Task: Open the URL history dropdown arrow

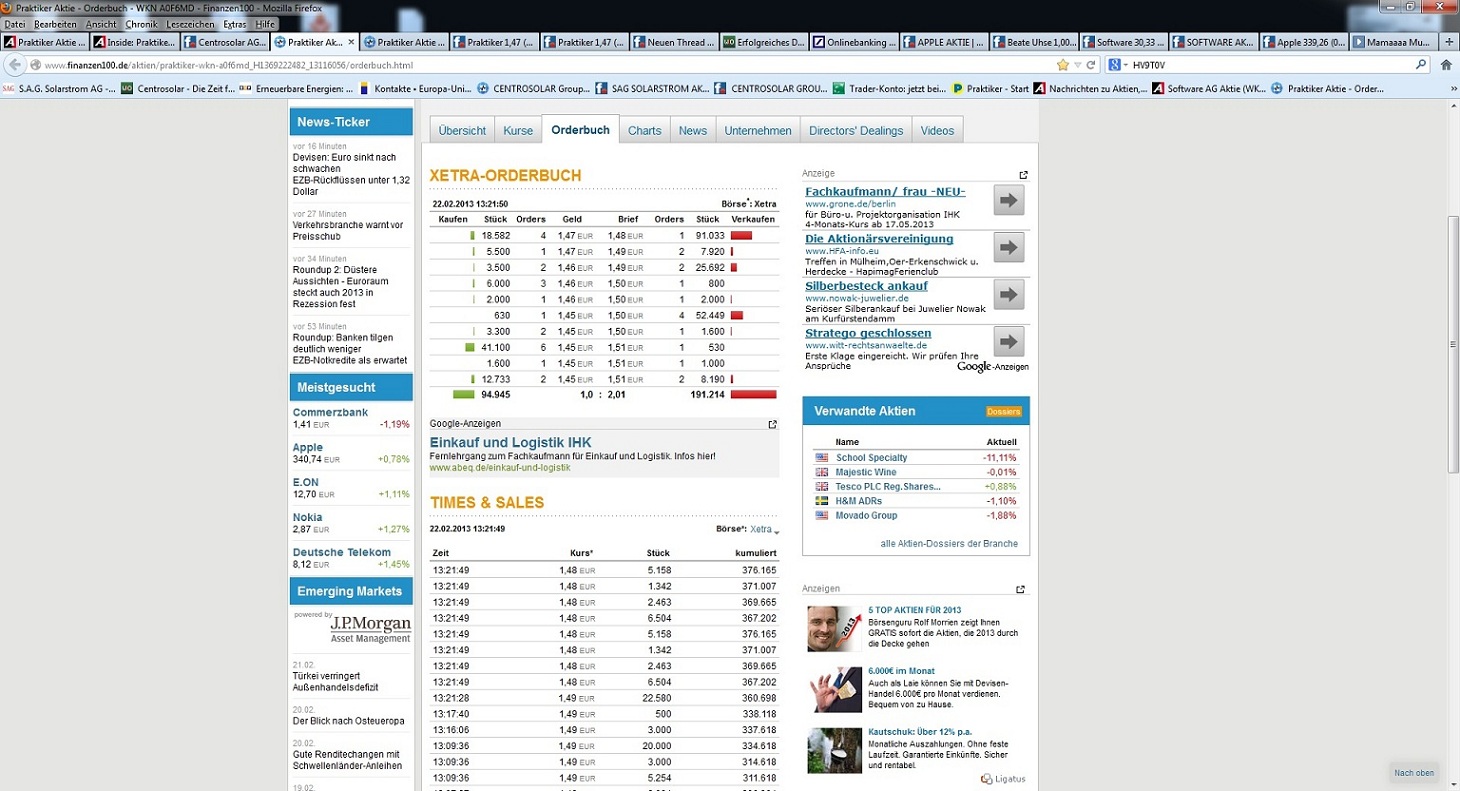Action: point(1077,65)
